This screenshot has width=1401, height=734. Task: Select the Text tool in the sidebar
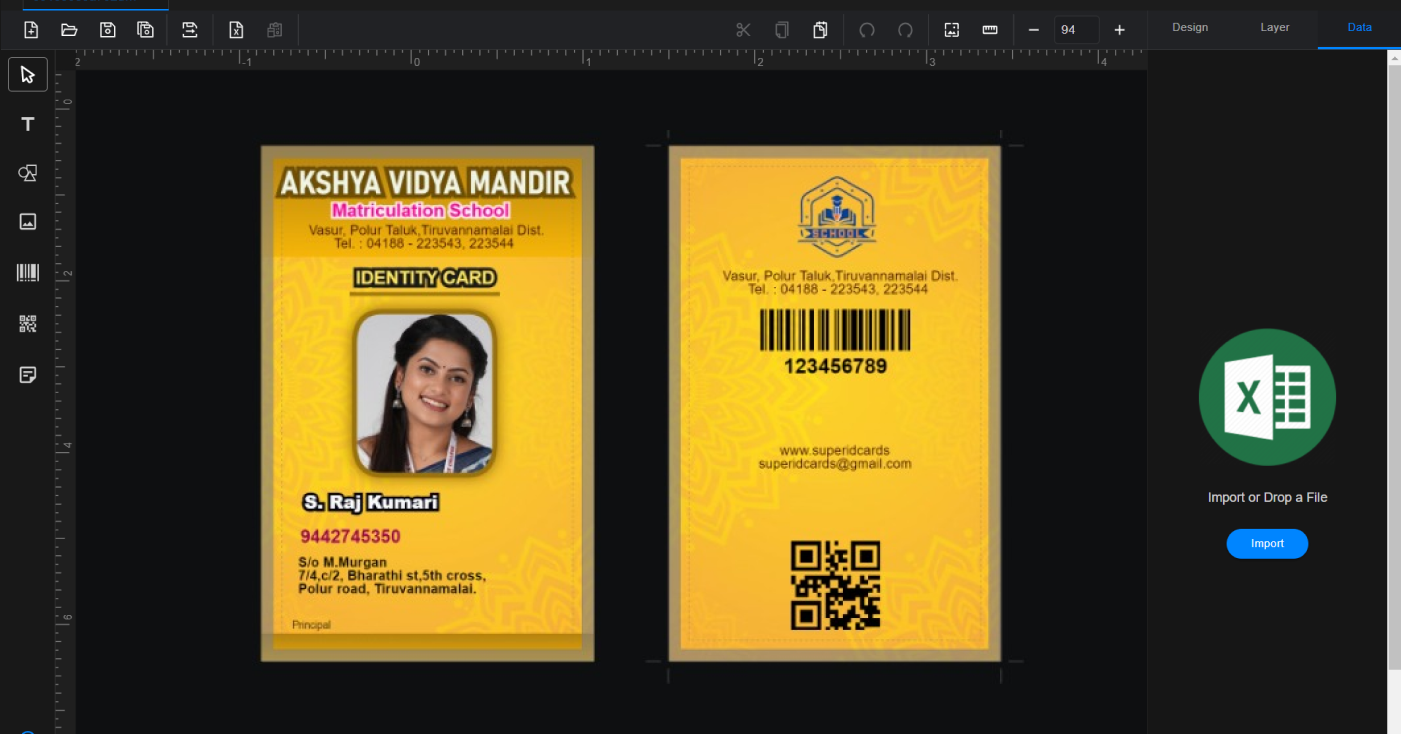coord(28,124)
